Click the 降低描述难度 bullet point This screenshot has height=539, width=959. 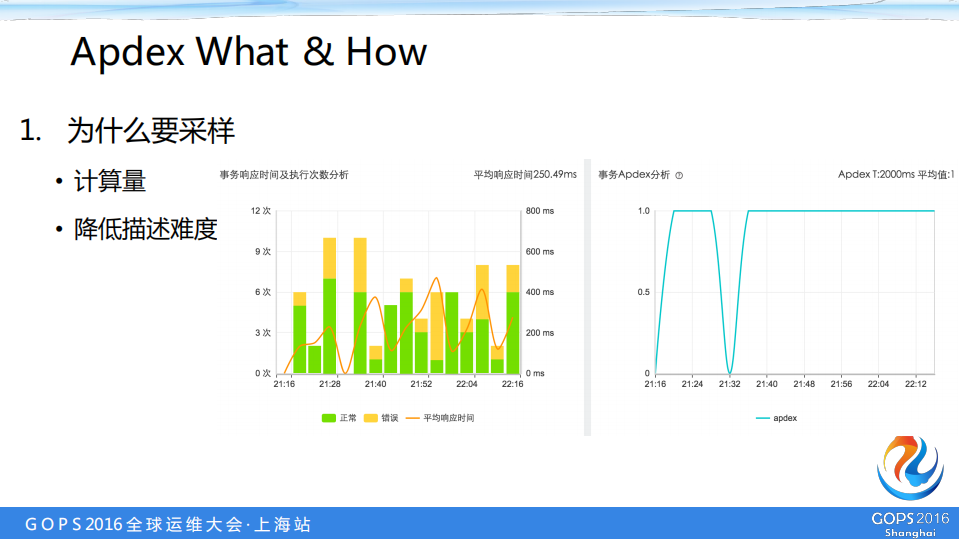(145, 229)
